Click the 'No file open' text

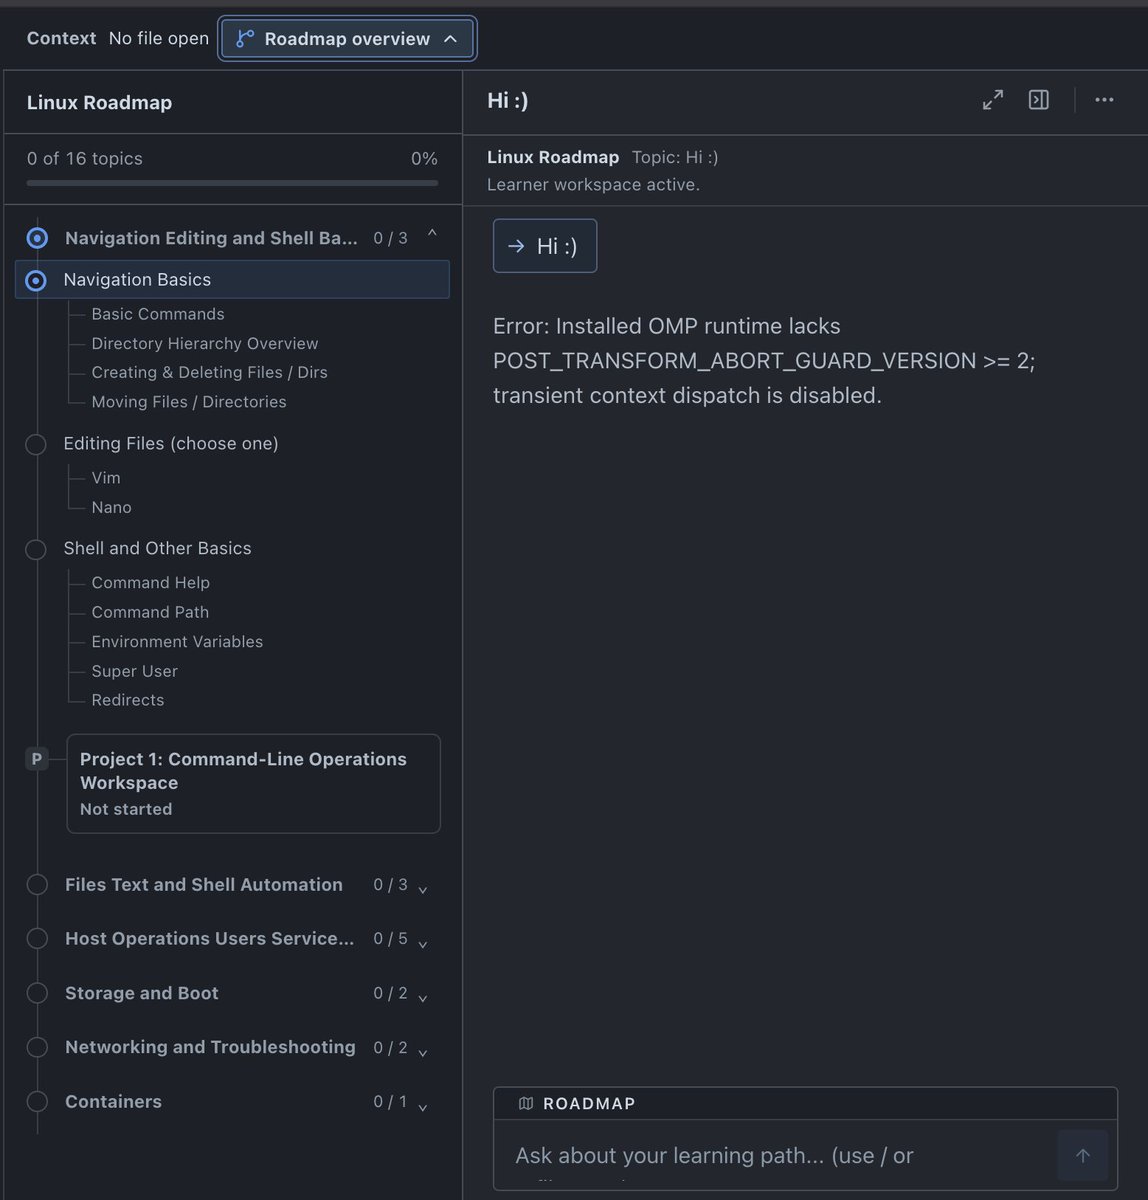[159, 39]
